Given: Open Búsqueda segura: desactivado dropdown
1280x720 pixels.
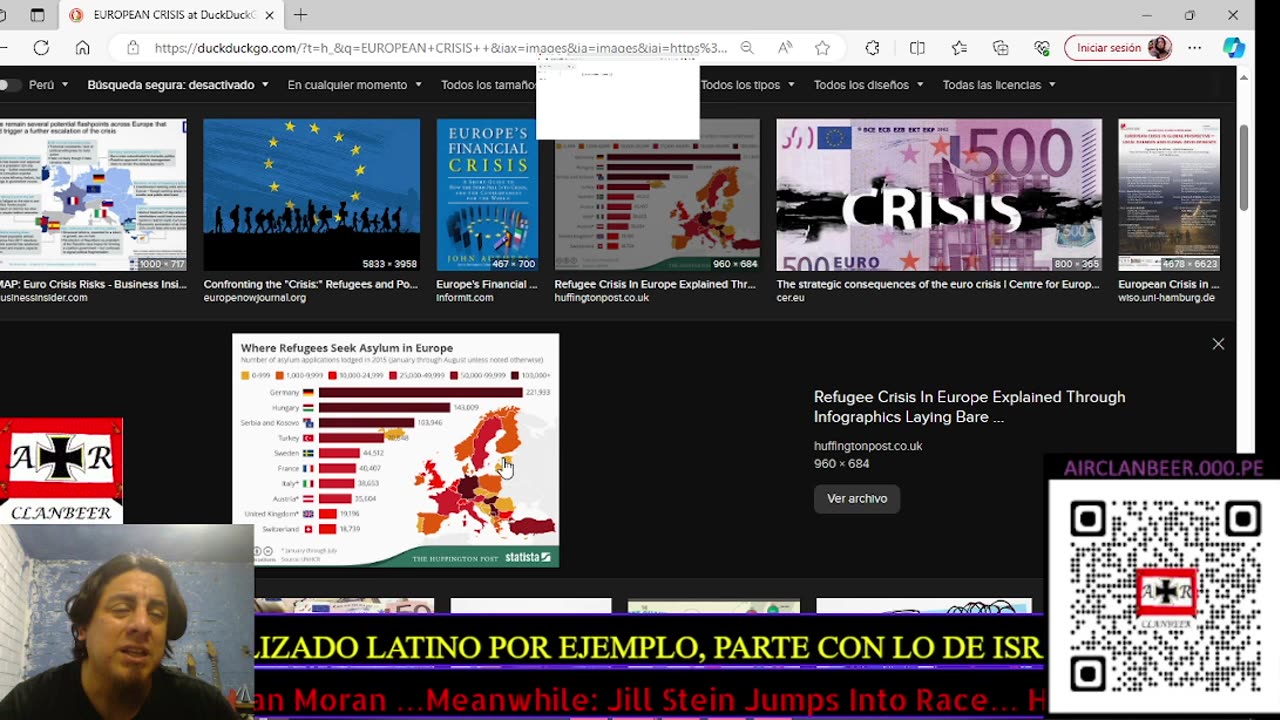Looking at the screenshot, I should pyautogui.click(x=178, y=85).
